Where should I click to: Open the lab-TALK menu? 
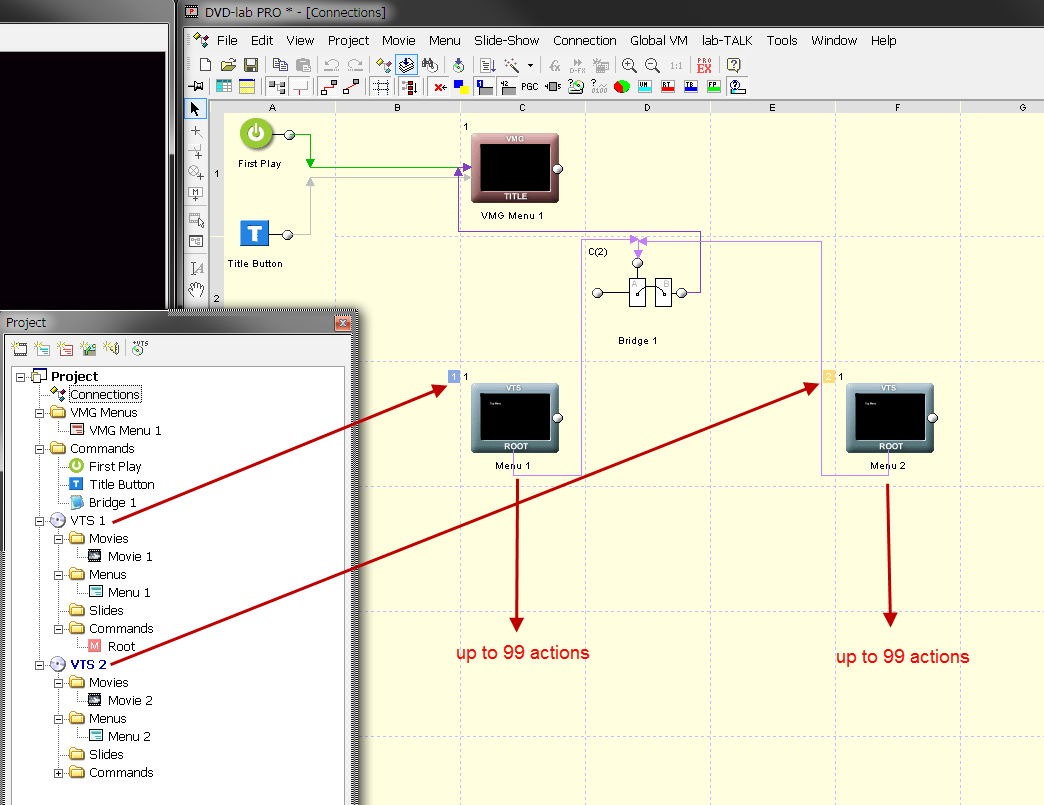tap(726, 41)
